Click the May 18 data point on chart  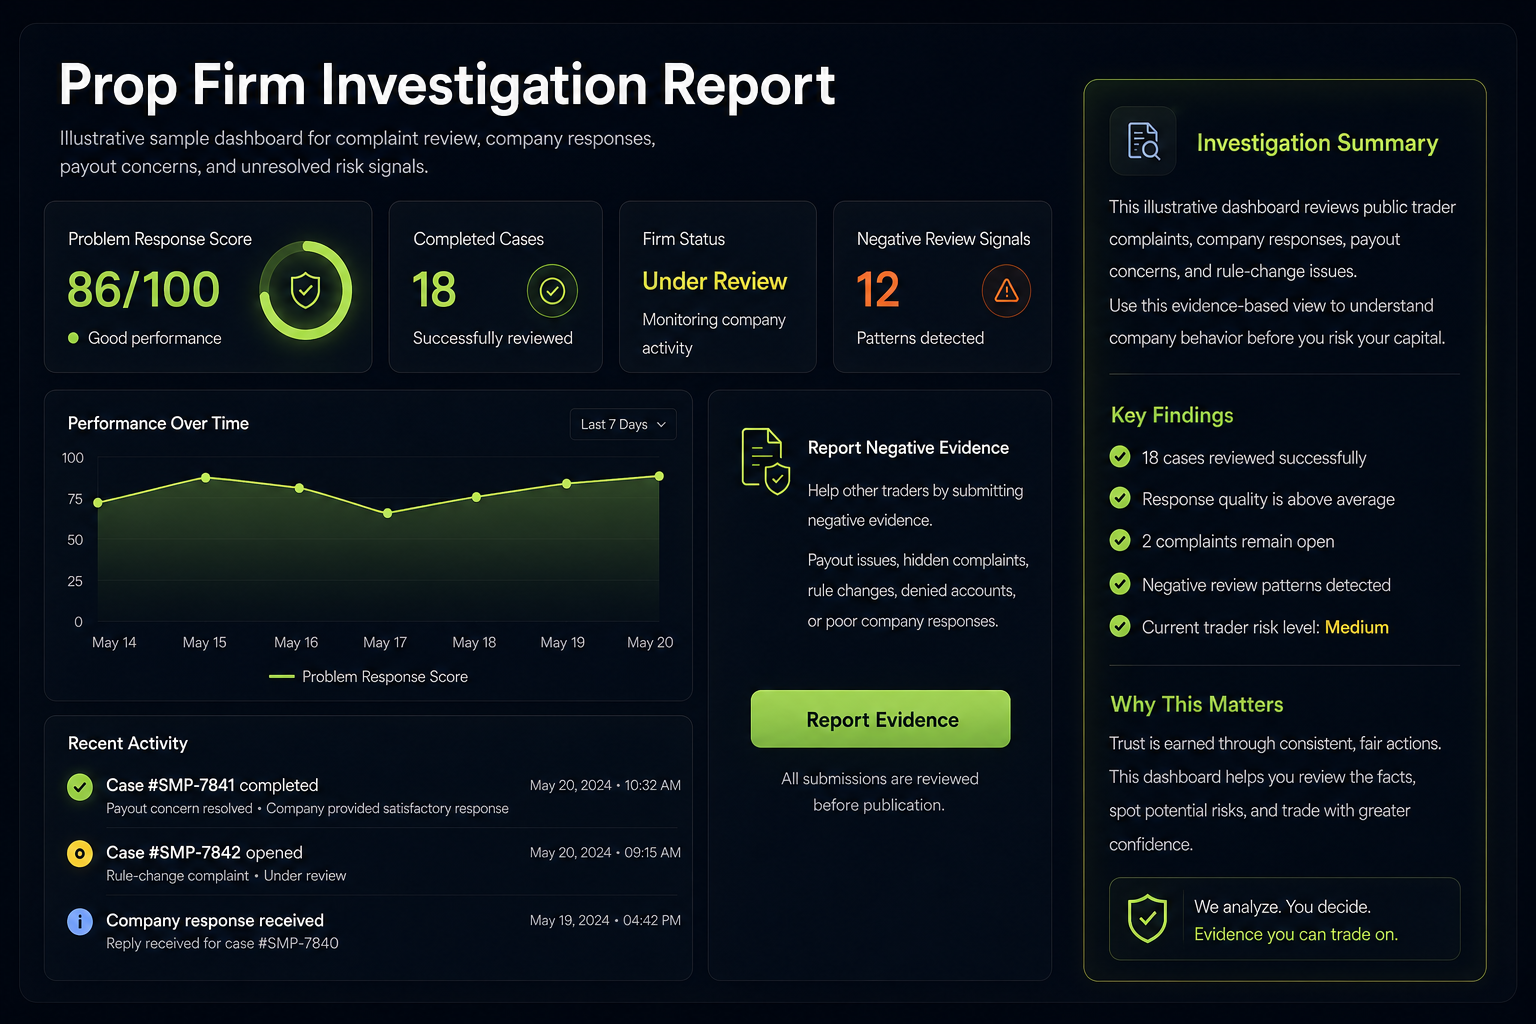click(476, 497)
